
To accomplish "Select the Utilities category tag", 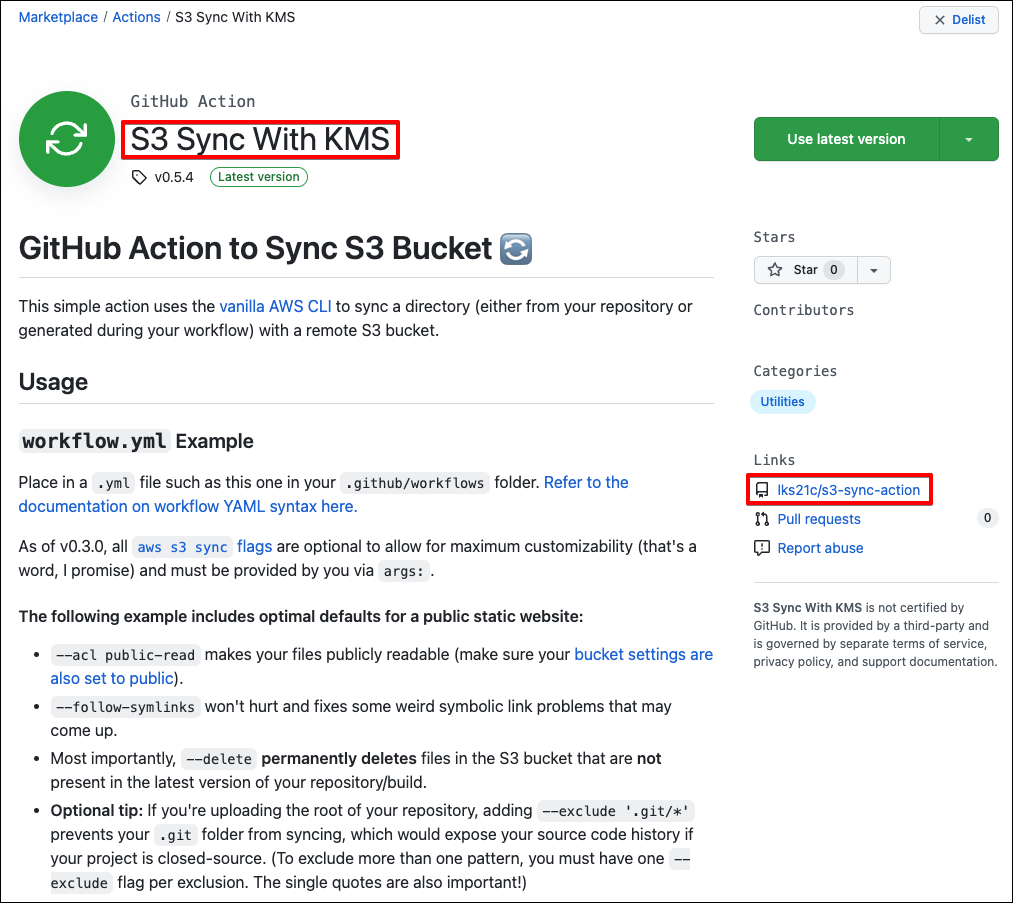I will tap(782, 402).
